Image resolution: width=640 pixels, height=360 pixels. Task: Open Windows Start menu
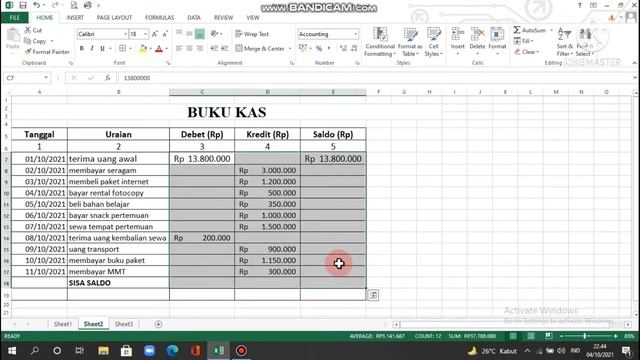[x=12, y=351]
